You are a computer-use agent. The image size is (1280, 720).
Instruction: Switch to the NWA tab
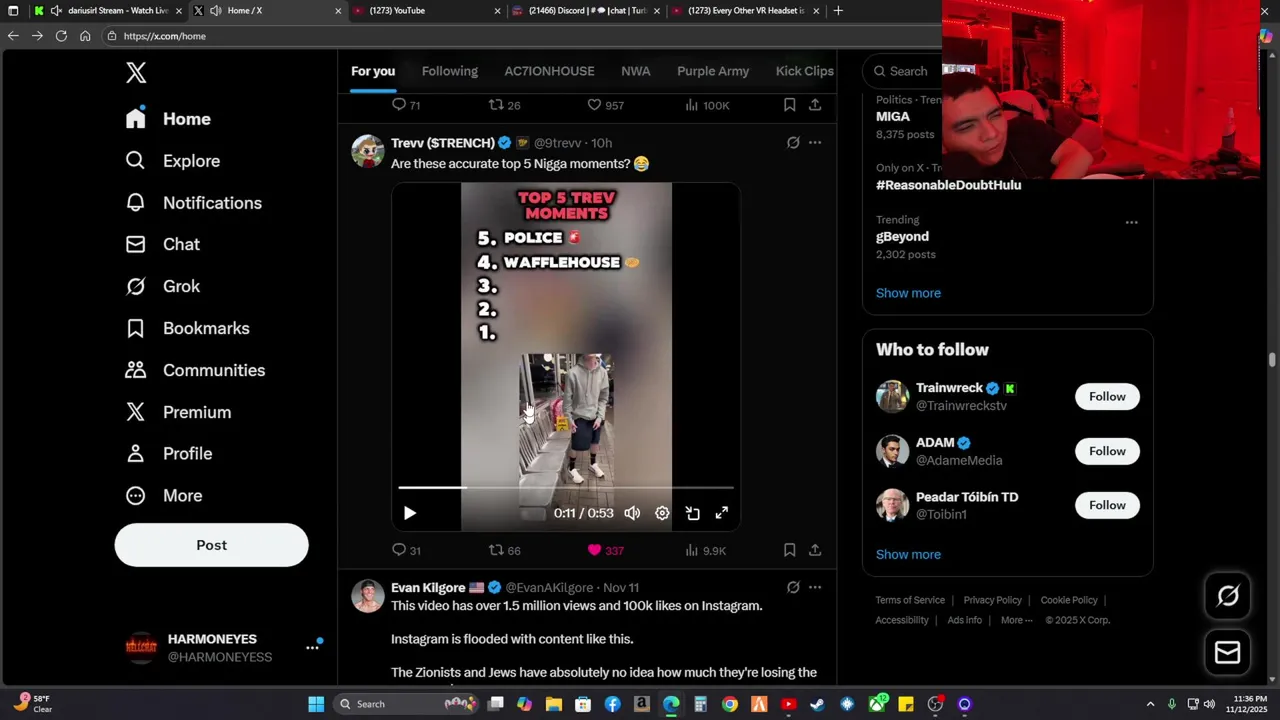click(x=636, y=71)
